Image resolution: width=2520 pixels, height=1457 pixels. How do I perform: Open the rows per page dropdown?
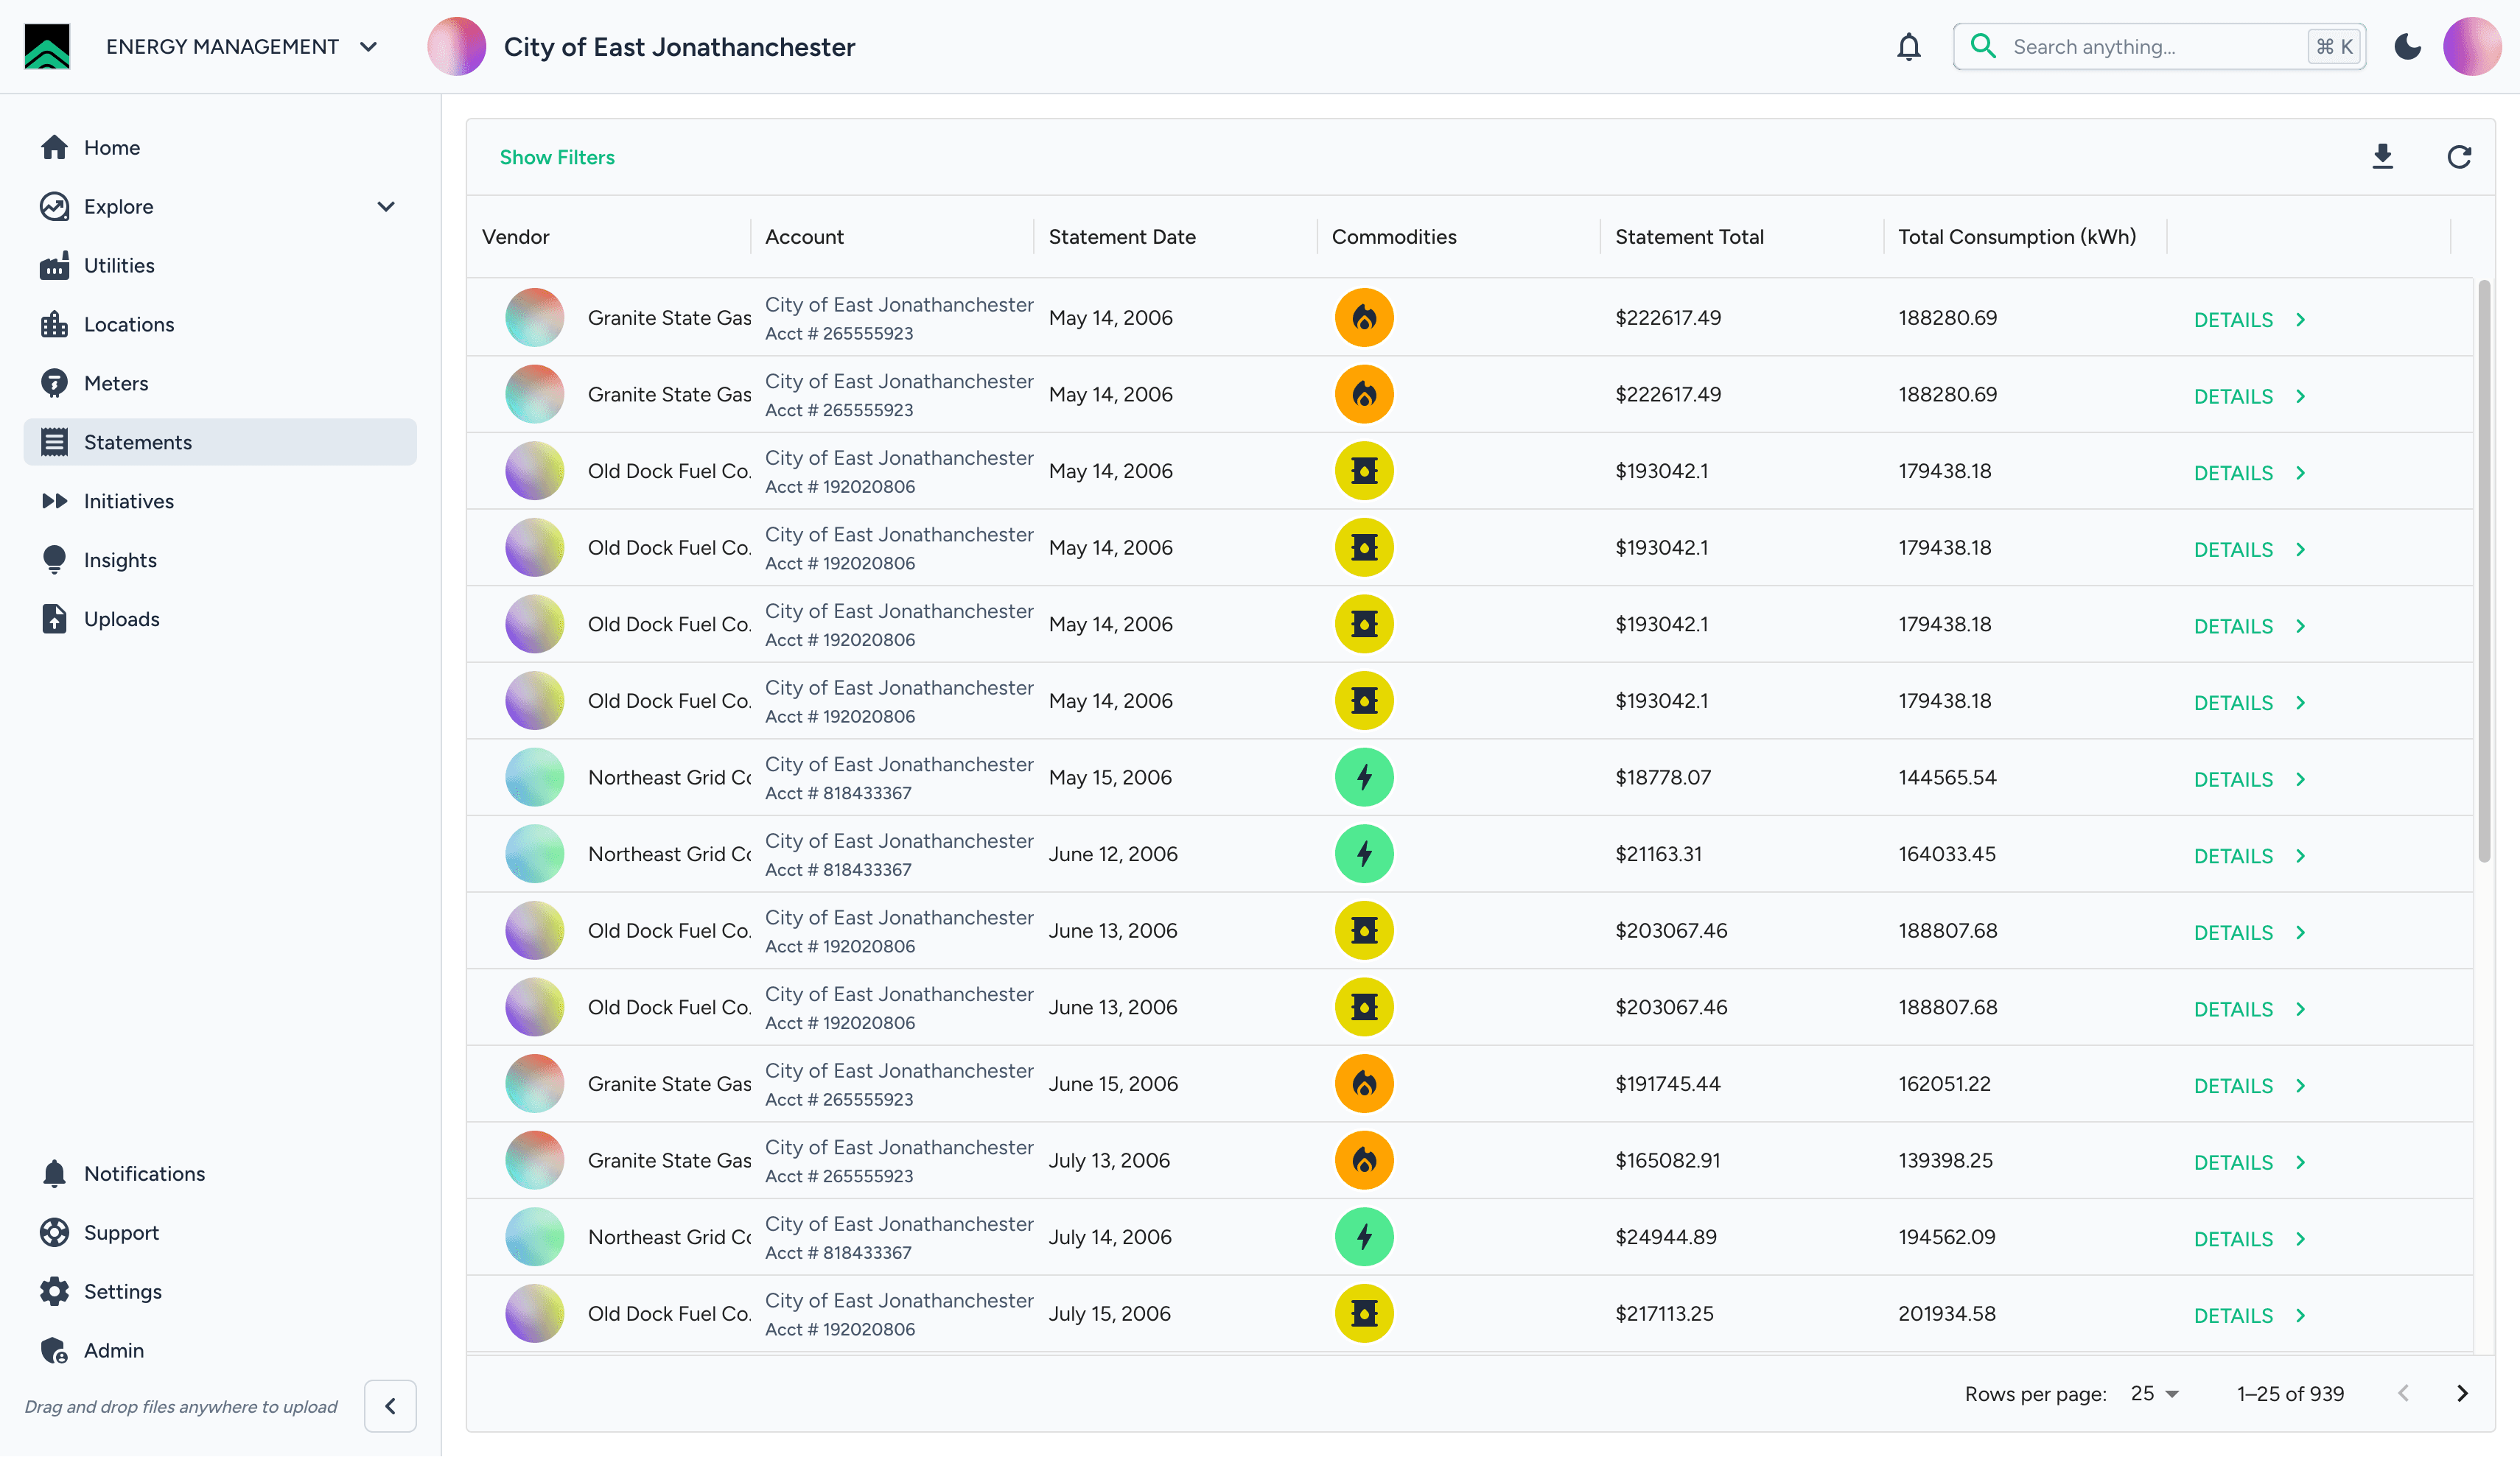pyautogui.click(x=2155, y=1393)
